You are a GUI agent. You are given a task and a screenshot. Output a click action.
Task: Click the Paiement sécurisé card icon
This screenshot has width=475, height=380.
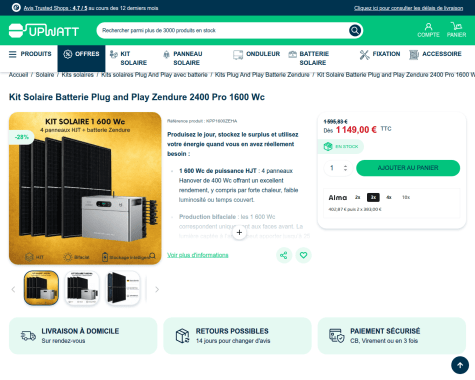coord(337,336)
